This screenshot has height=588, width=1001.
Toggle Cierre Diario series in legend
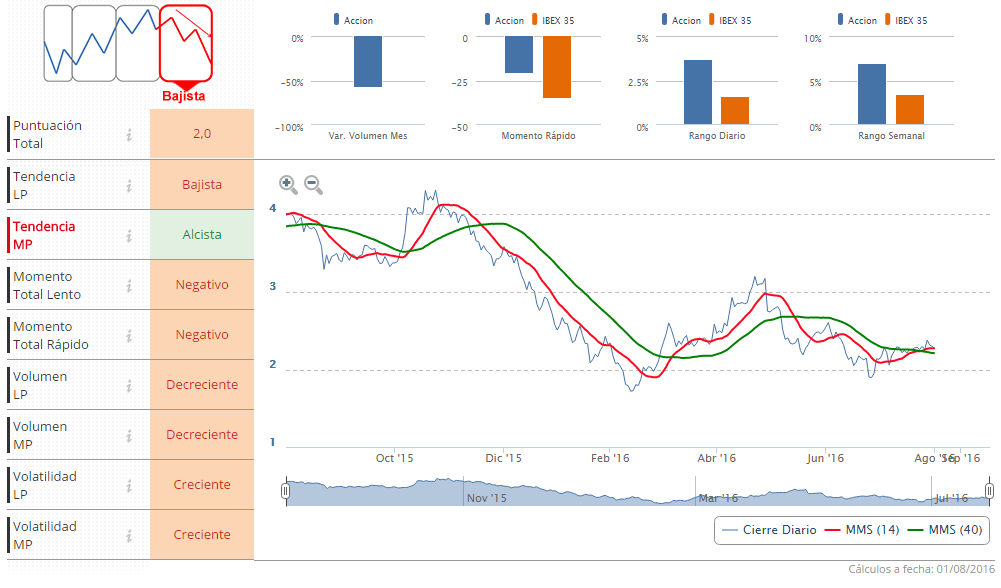(769, 530)
